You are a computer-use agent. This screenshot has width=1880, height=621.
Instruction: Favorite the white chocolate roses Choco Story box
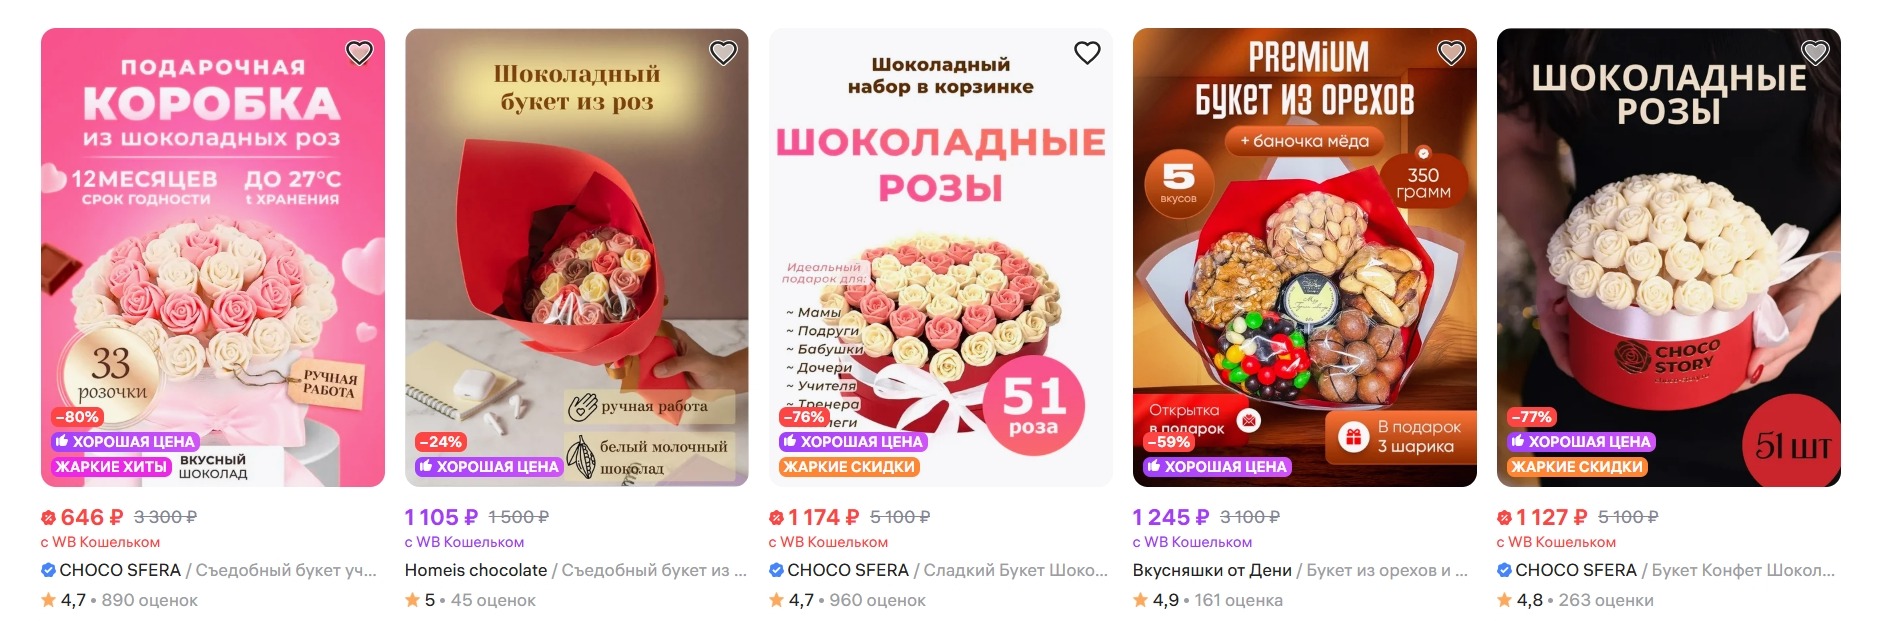1815,52
